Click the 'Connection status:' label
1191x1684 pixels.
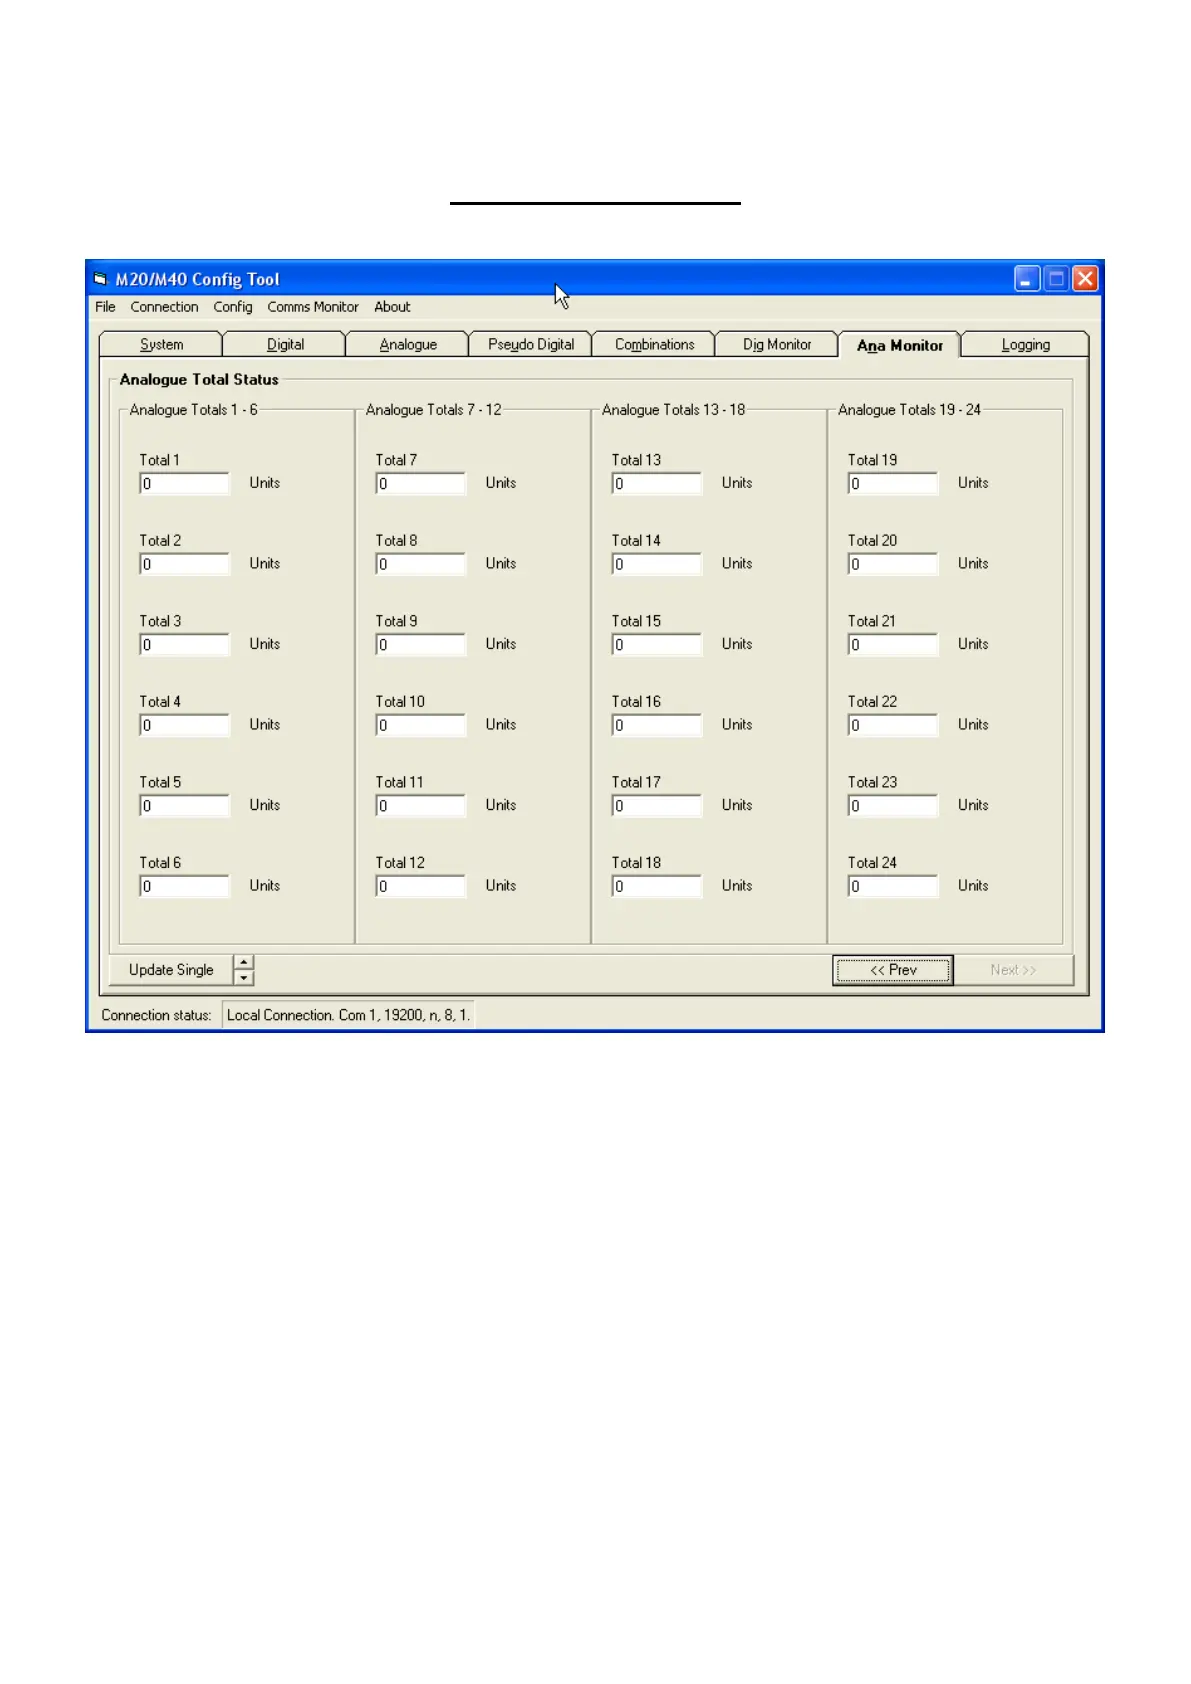click(156, 1015)
